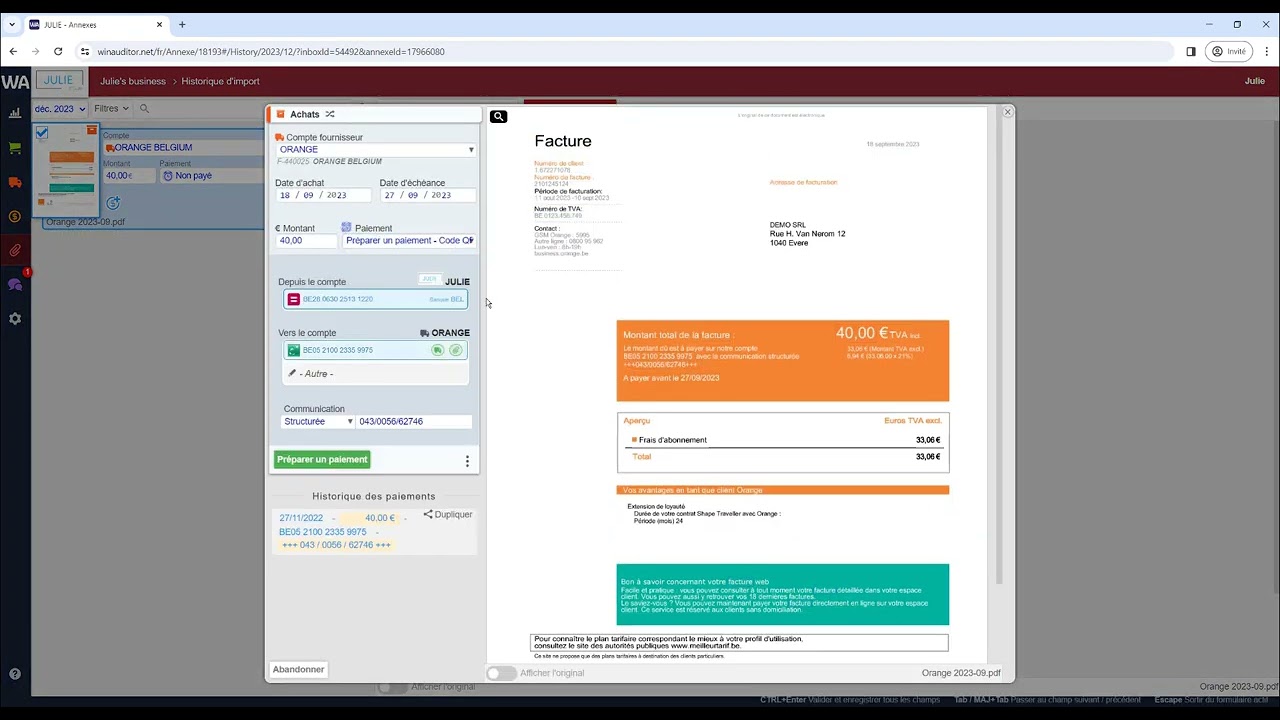Click the Préparer un paiement green button

tap(322, 459)
